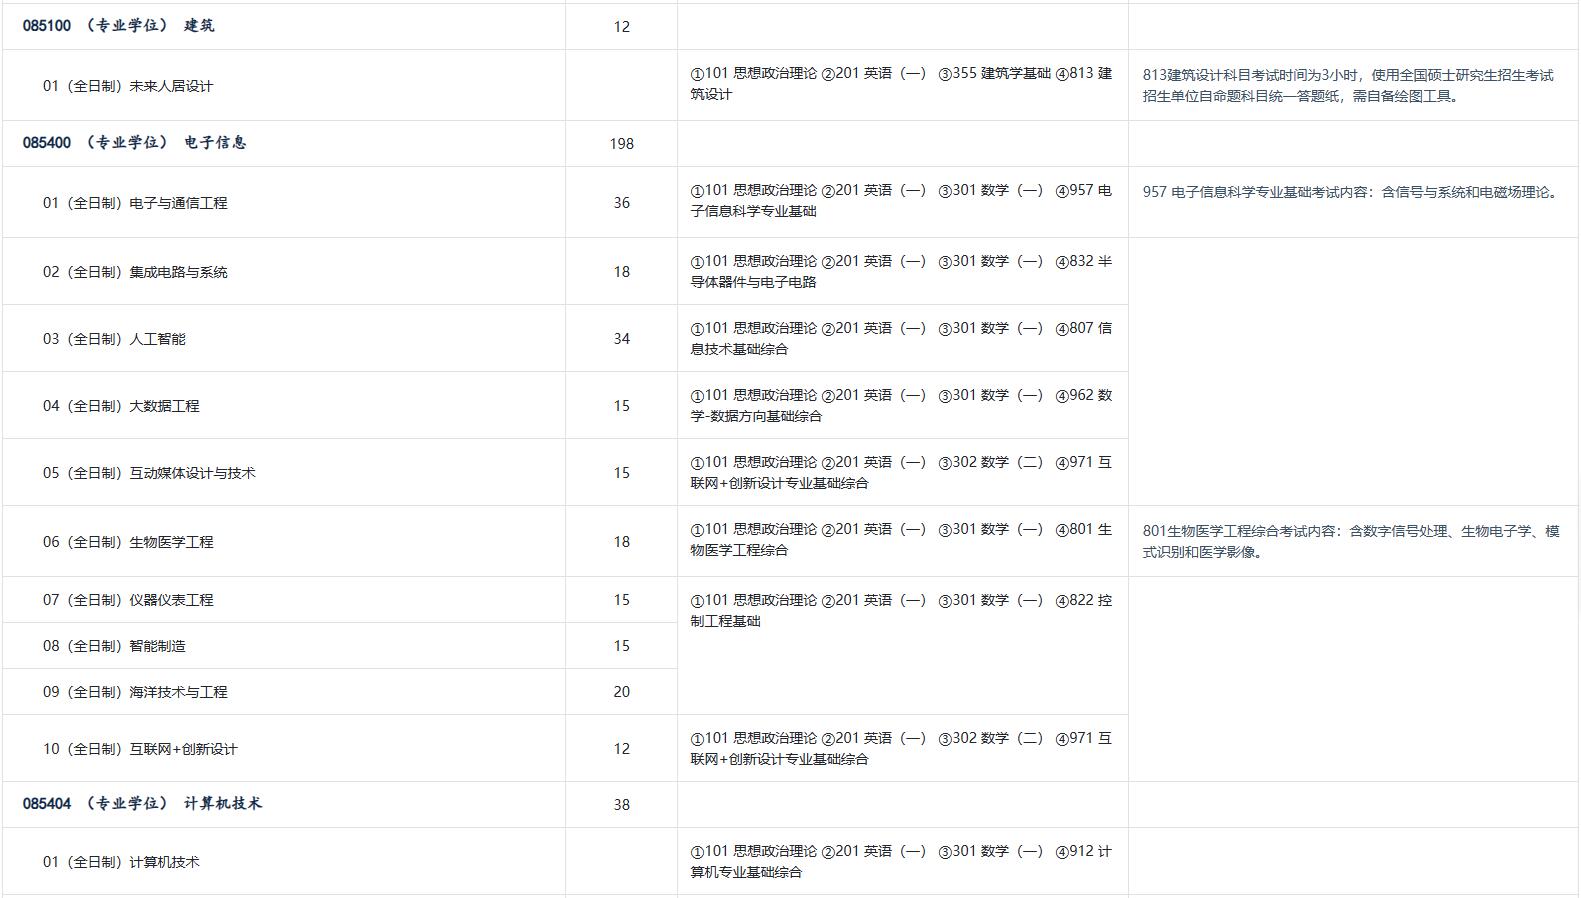Viewport: 1581px width, 898px height.
Task: Click the 813 建筑设计 exam time remark
Action: tap(1348, 86)
